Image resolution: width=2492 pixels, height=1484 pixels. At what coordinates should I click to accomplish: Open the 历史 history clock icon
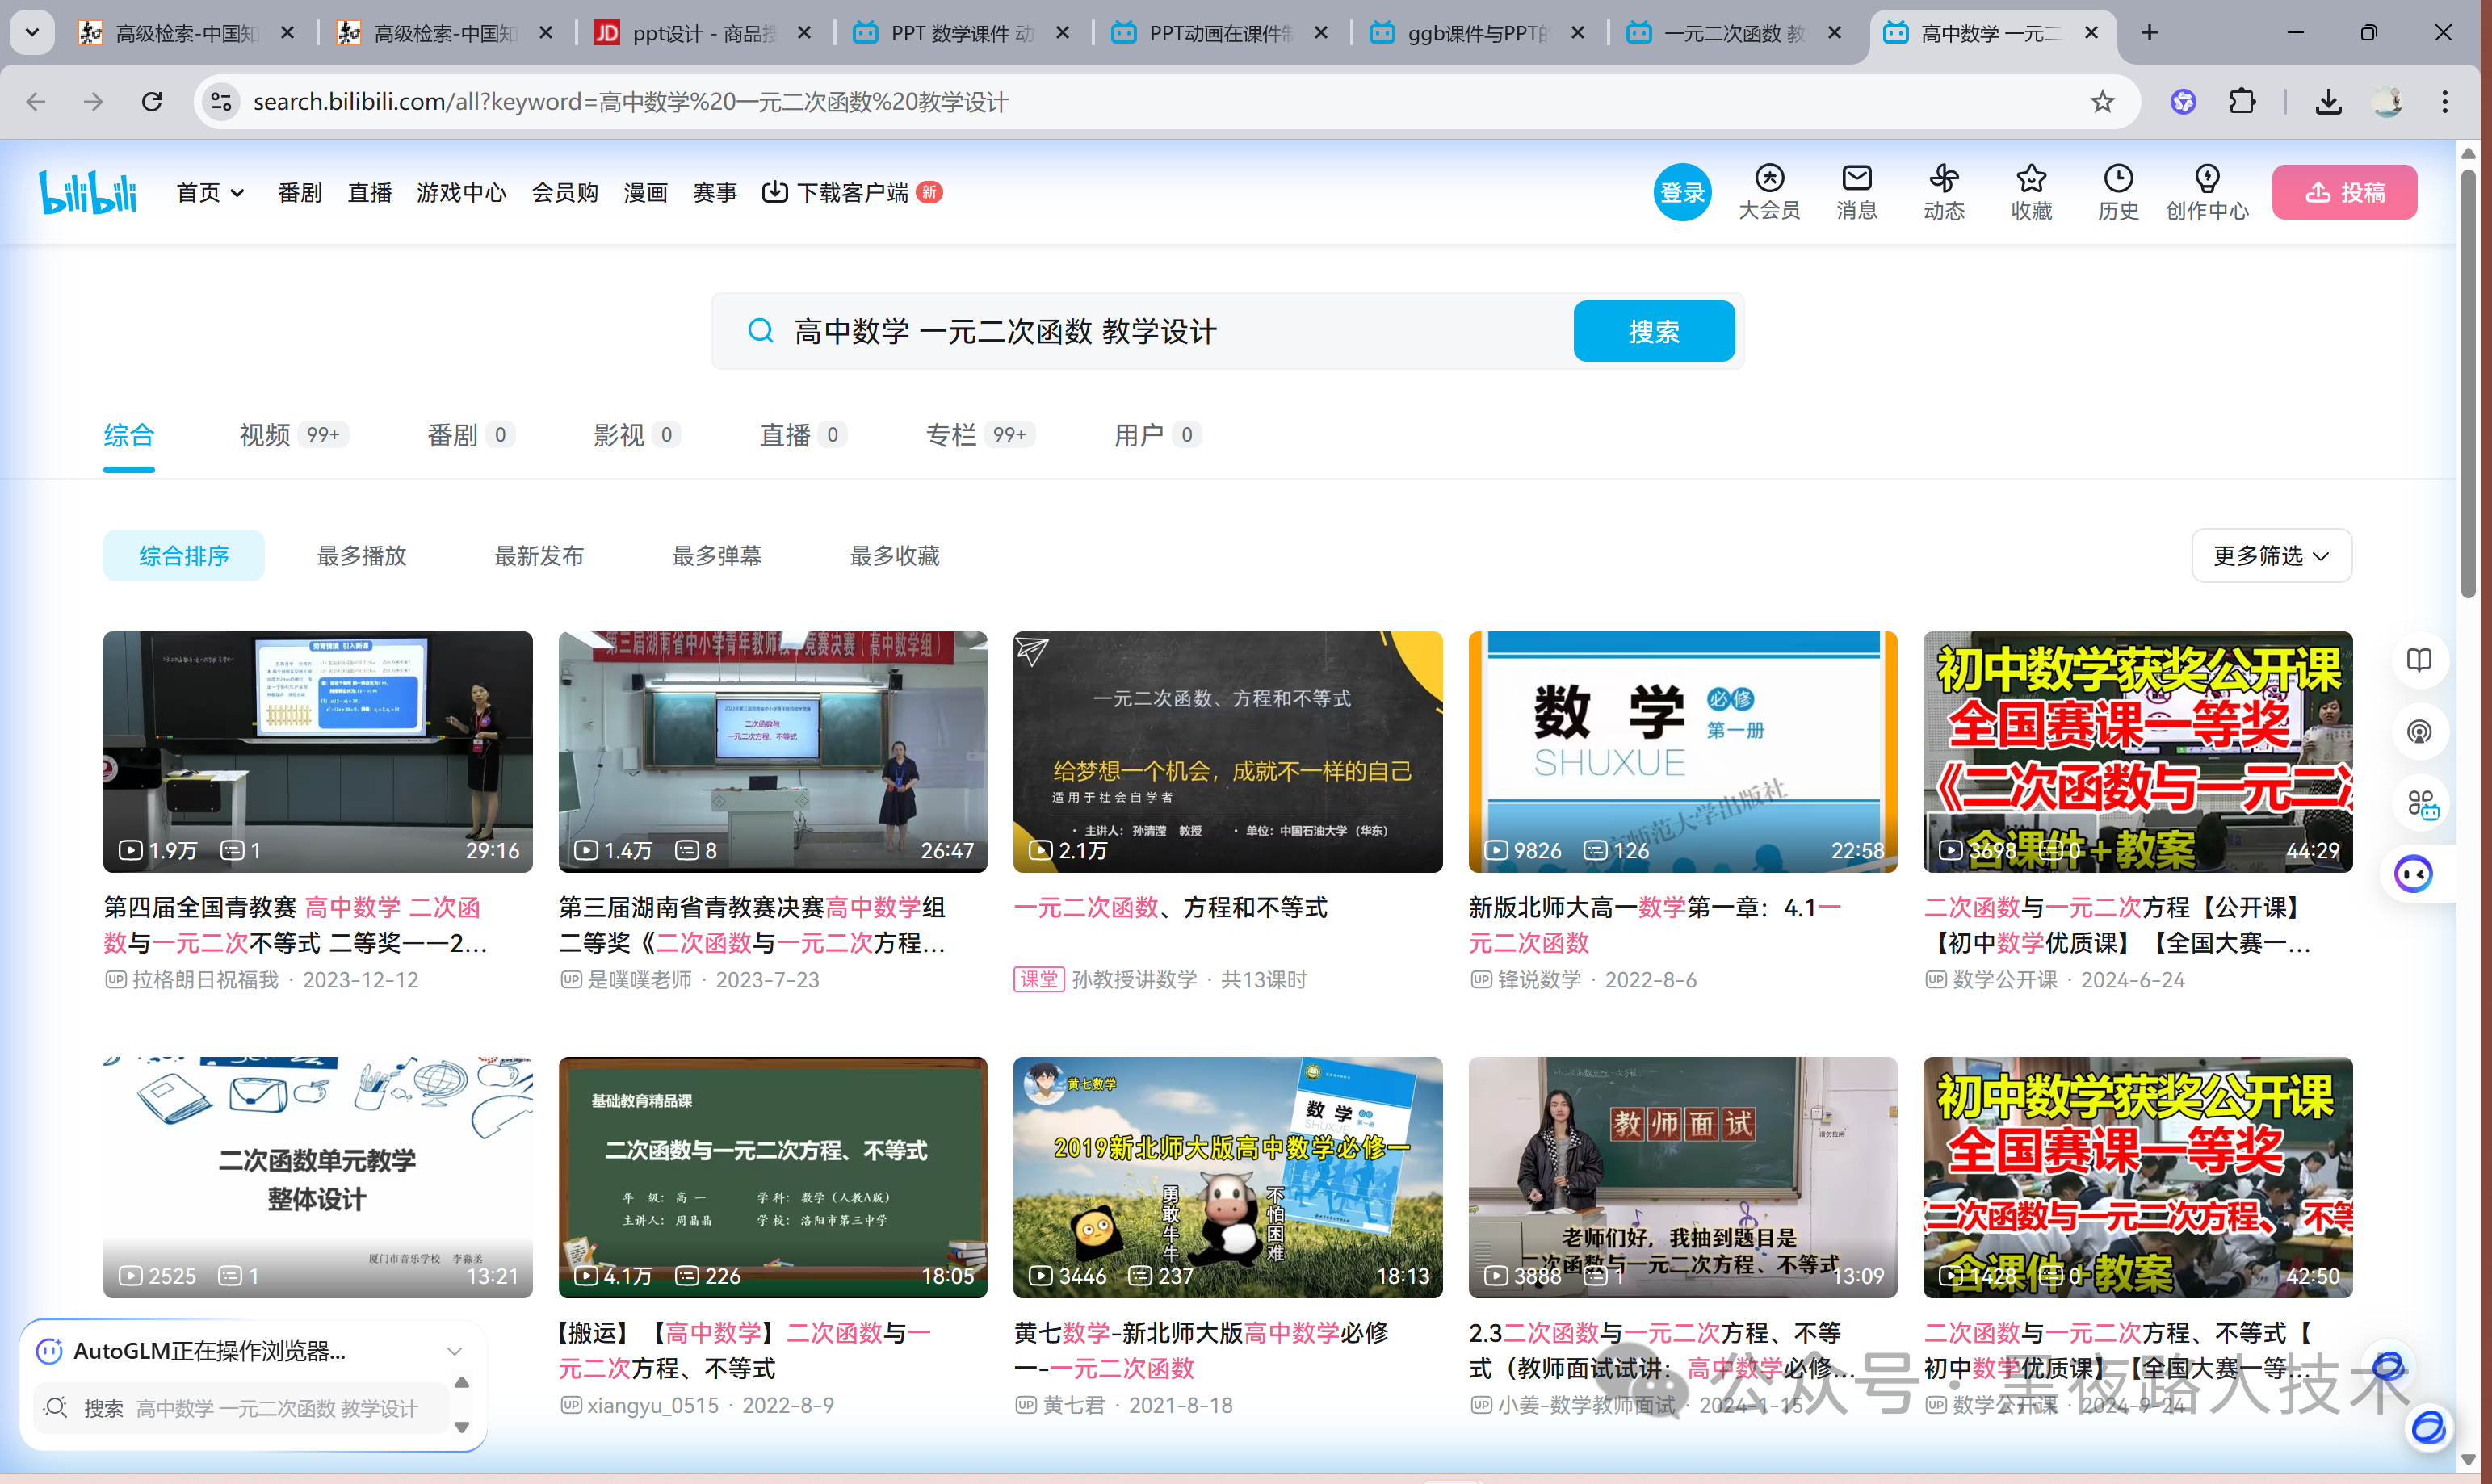click(x=2117, y=180)
